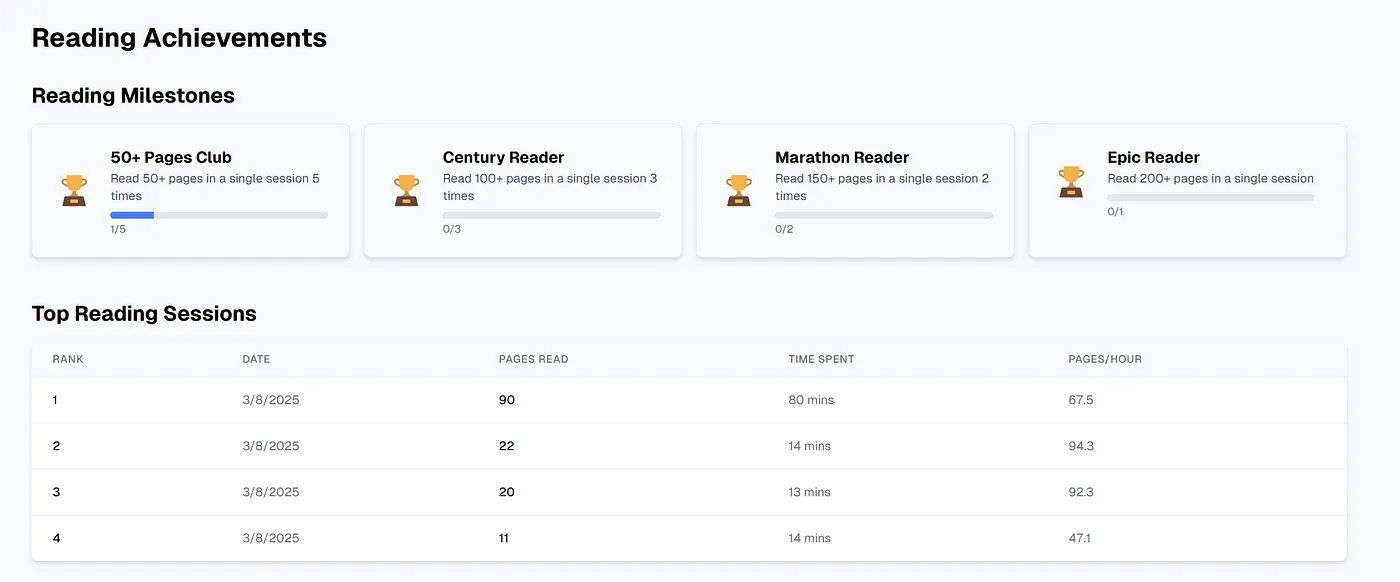Select the DATE column header
The image size is (1400, 582).
click(x=256, y=359)
